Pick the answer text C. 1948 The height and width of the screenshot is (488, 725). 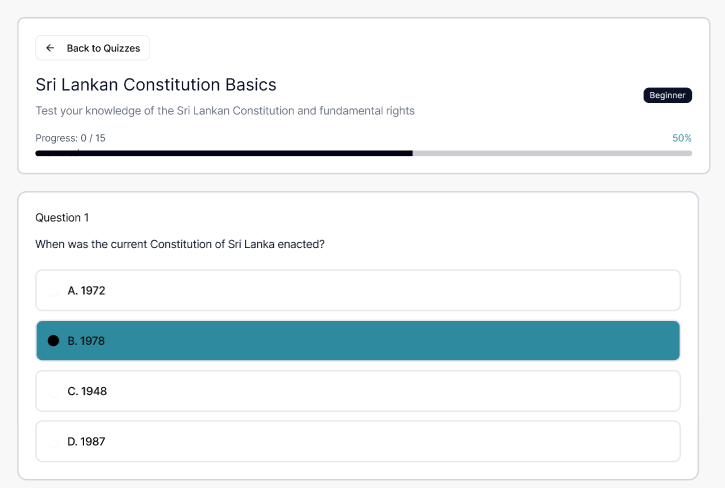[87, 391]
